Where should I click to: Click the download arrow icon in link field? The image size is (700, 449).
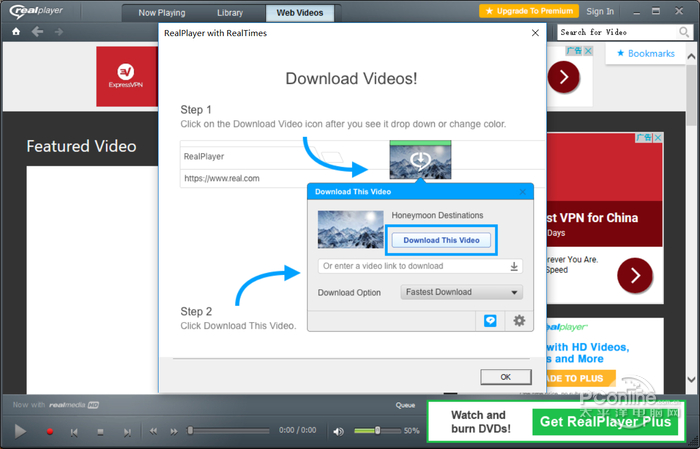click(514, 266)
